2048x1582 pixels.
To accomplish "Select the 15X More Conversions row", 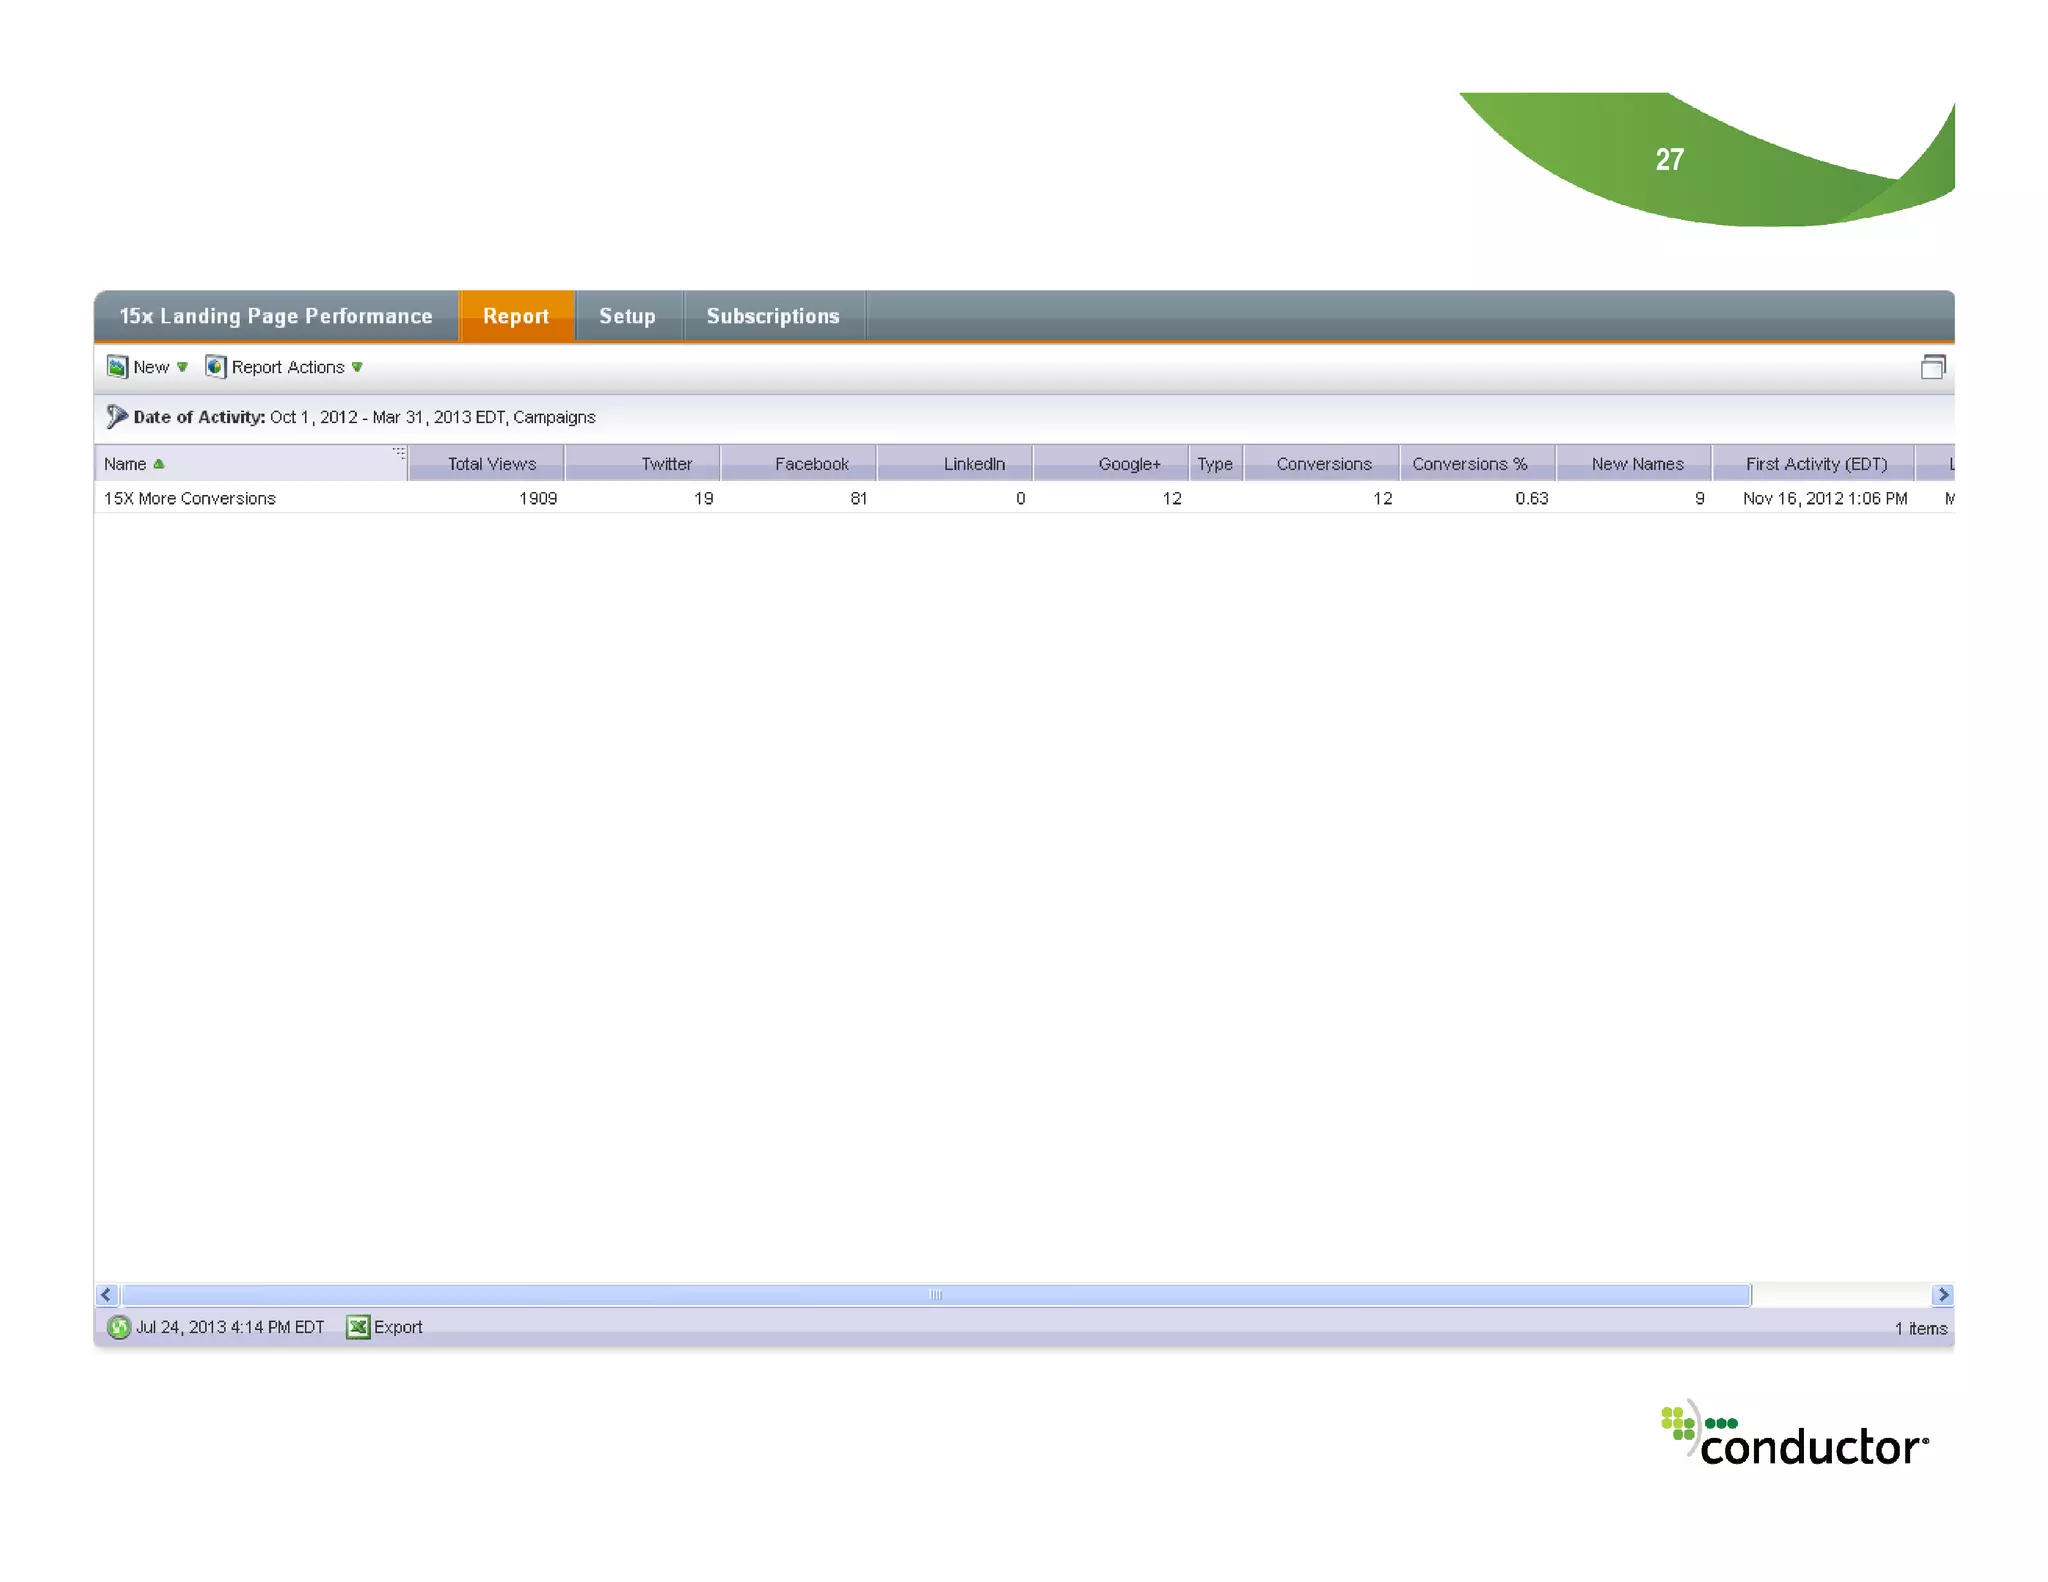I will [x=190, y=498].
